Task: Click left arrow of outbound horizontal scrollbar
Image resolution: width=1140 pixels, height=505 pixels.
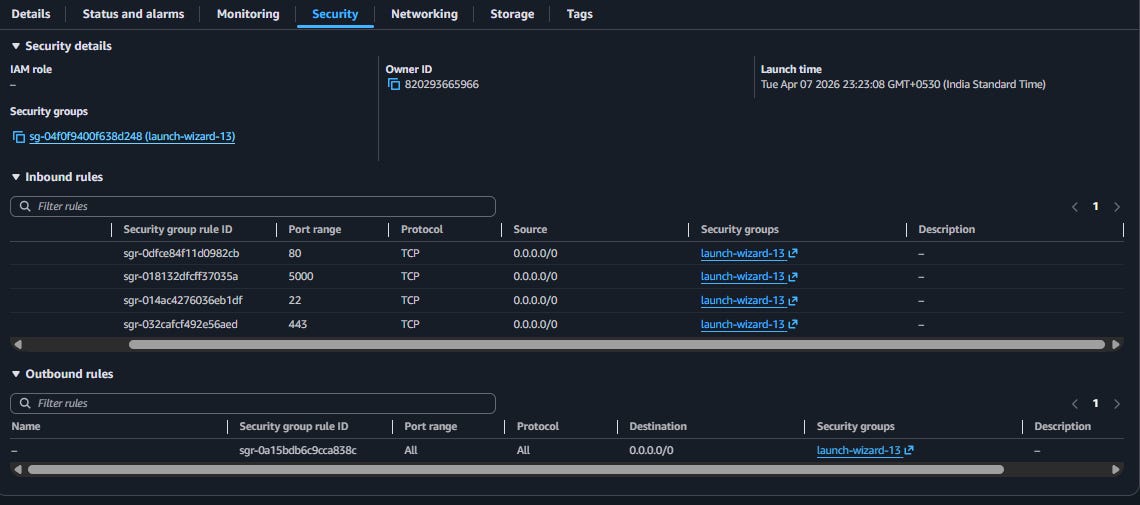Action: tap(17, 470)
